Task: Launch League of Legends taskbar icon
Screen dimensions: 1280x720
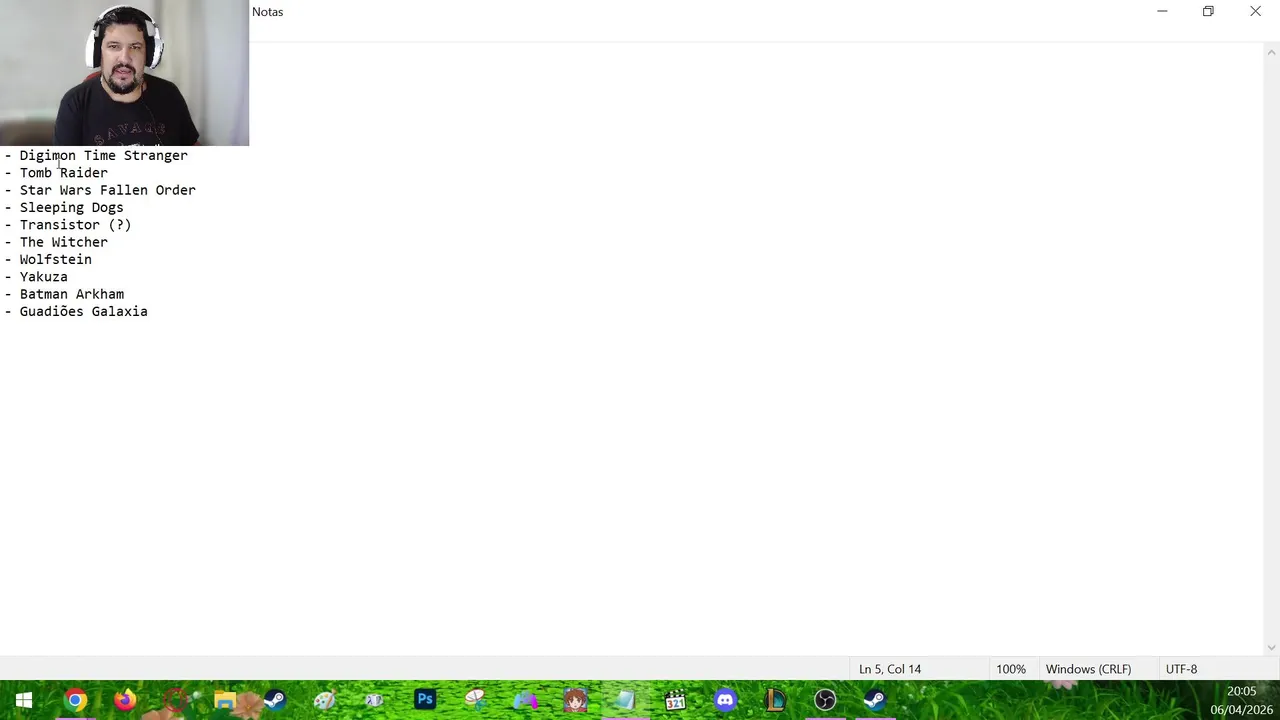Action: coord(775,700)
